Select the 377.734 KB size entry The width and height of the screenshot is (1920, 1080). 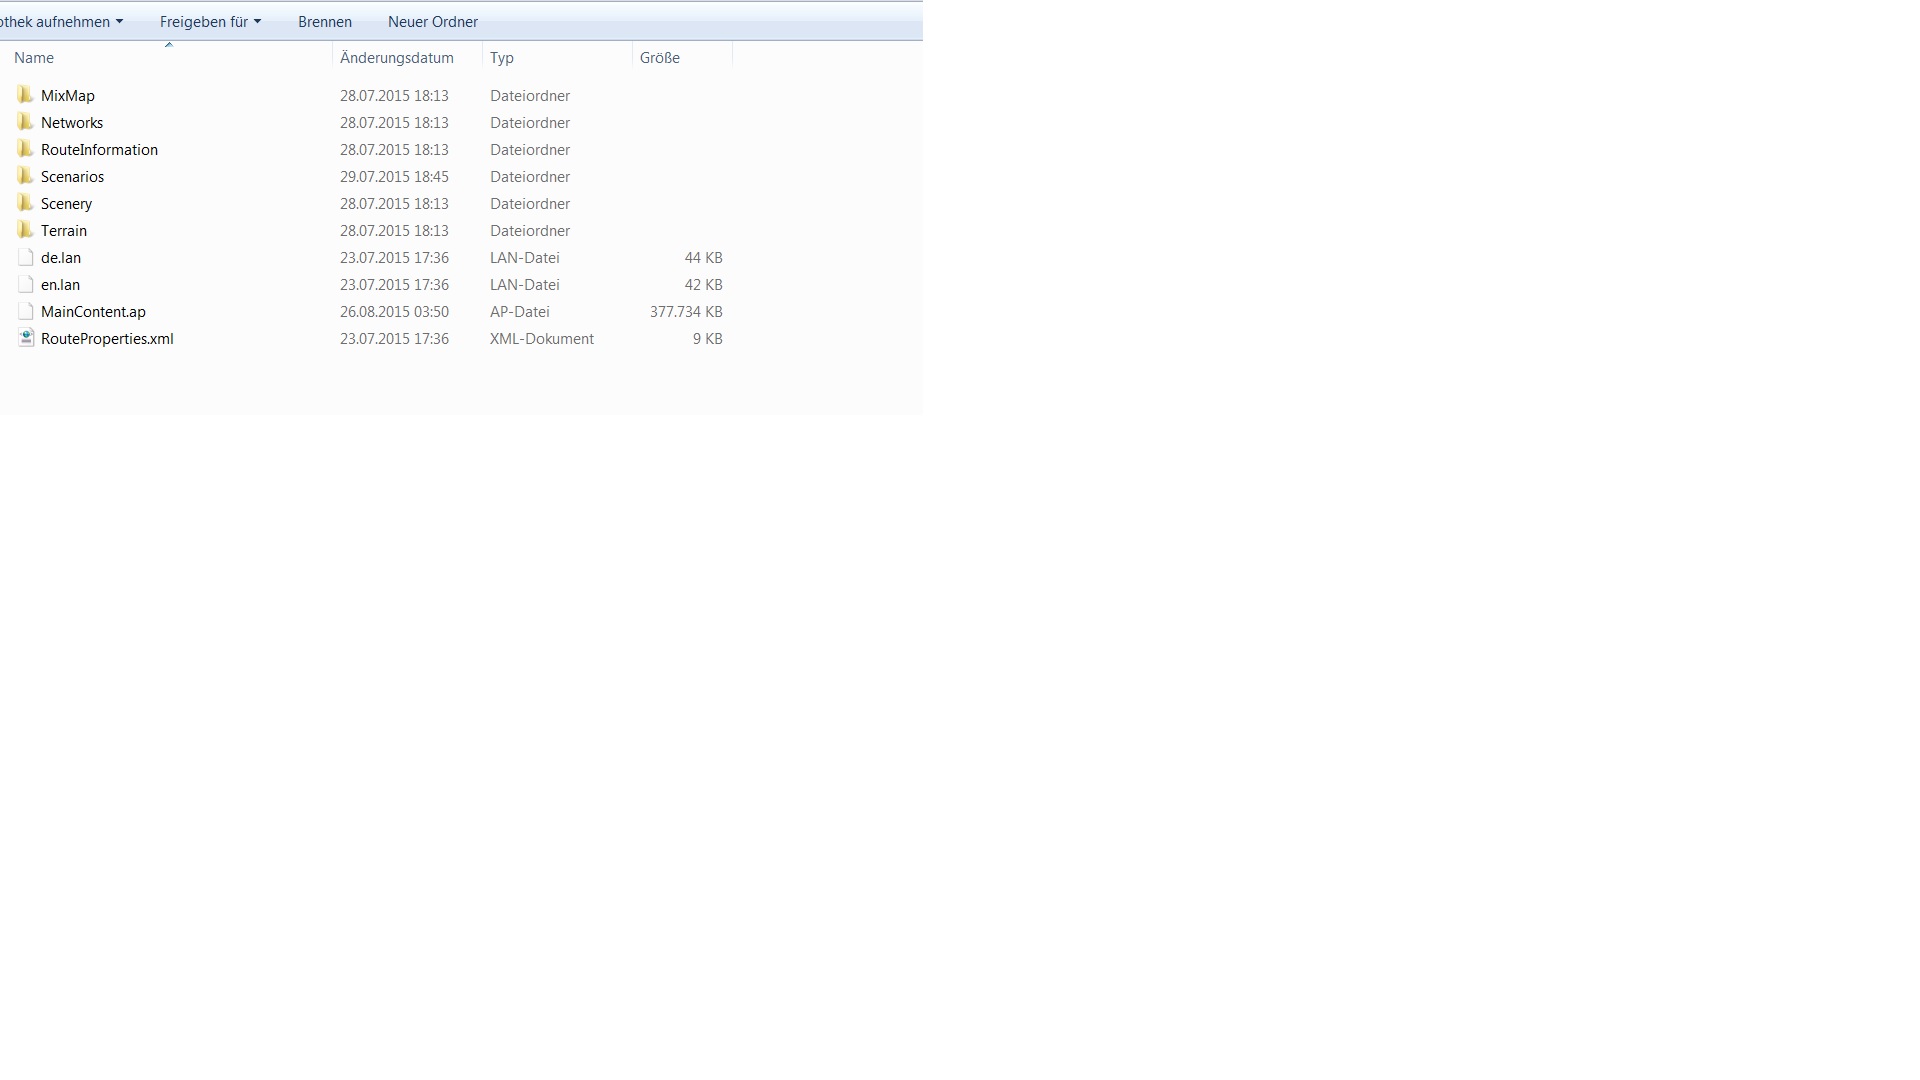tap(686, 311)
